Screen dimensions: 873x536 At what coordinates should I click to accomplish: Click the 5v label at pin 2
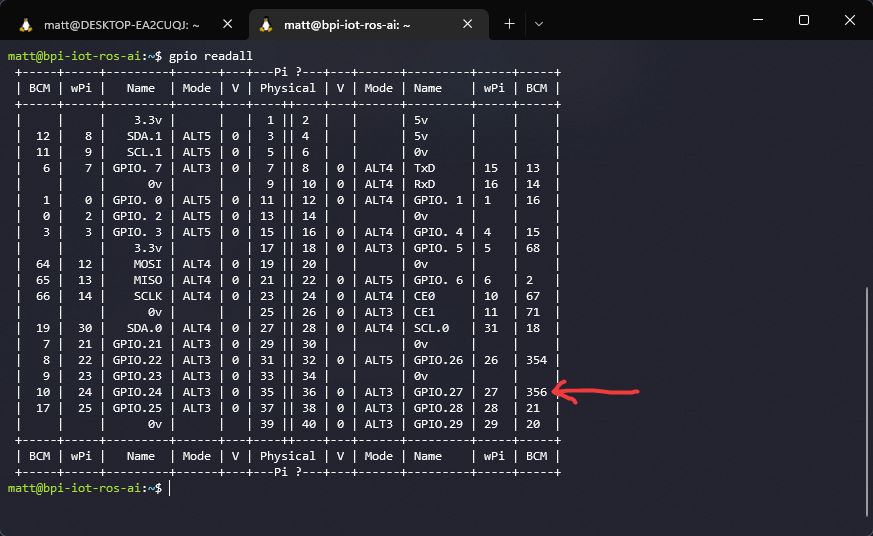click(420, 120)
